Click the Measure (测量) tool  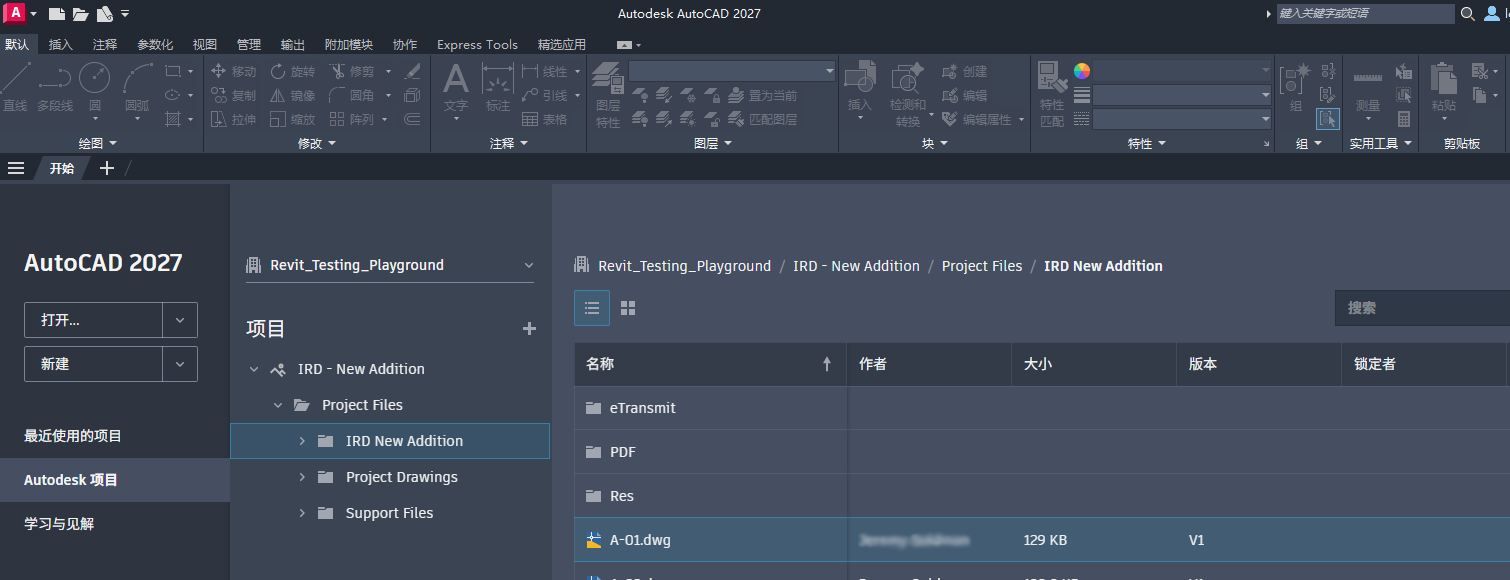1368,88
